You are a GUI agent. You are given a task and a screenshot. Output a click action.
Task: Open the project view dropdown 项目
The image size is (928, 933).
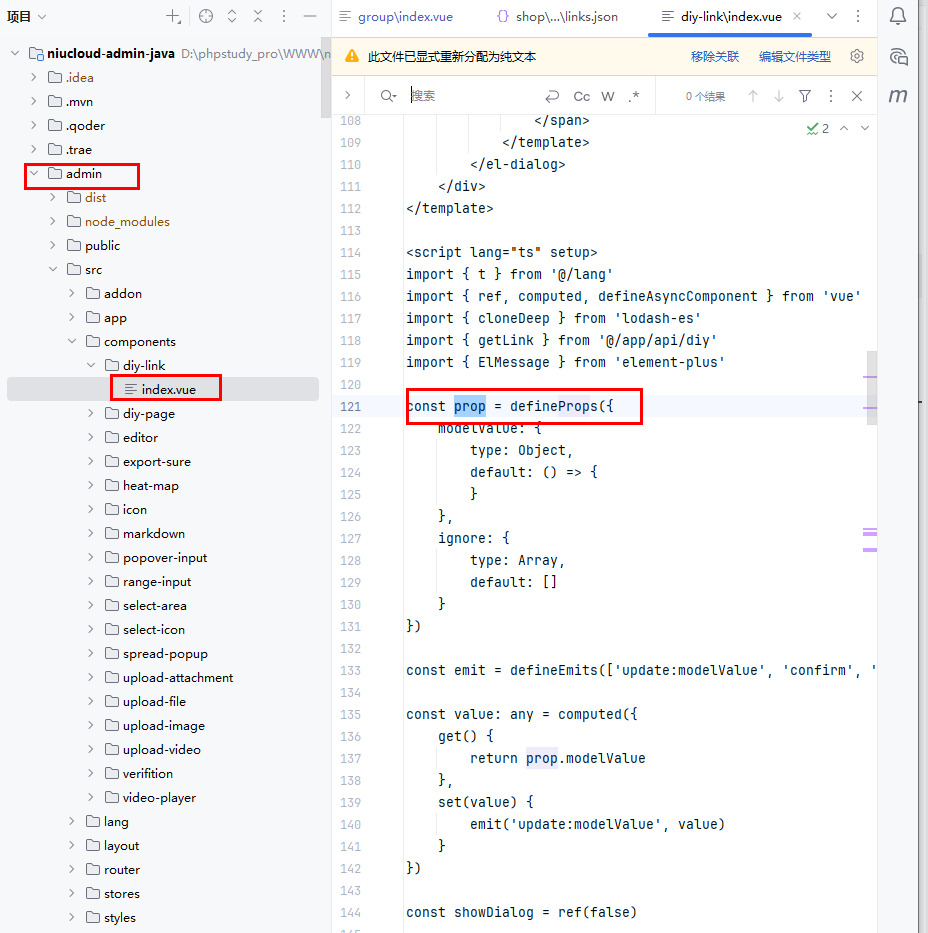[x=27, y=17]
